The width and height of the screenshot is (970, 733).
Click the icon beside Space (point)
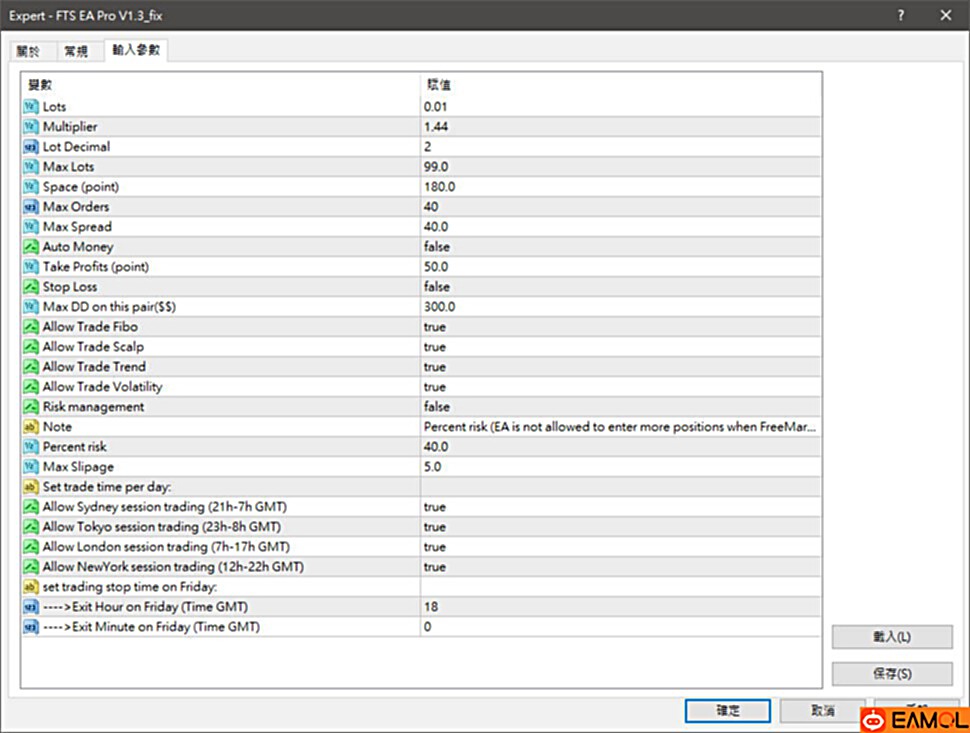click(x=31, y=187)
